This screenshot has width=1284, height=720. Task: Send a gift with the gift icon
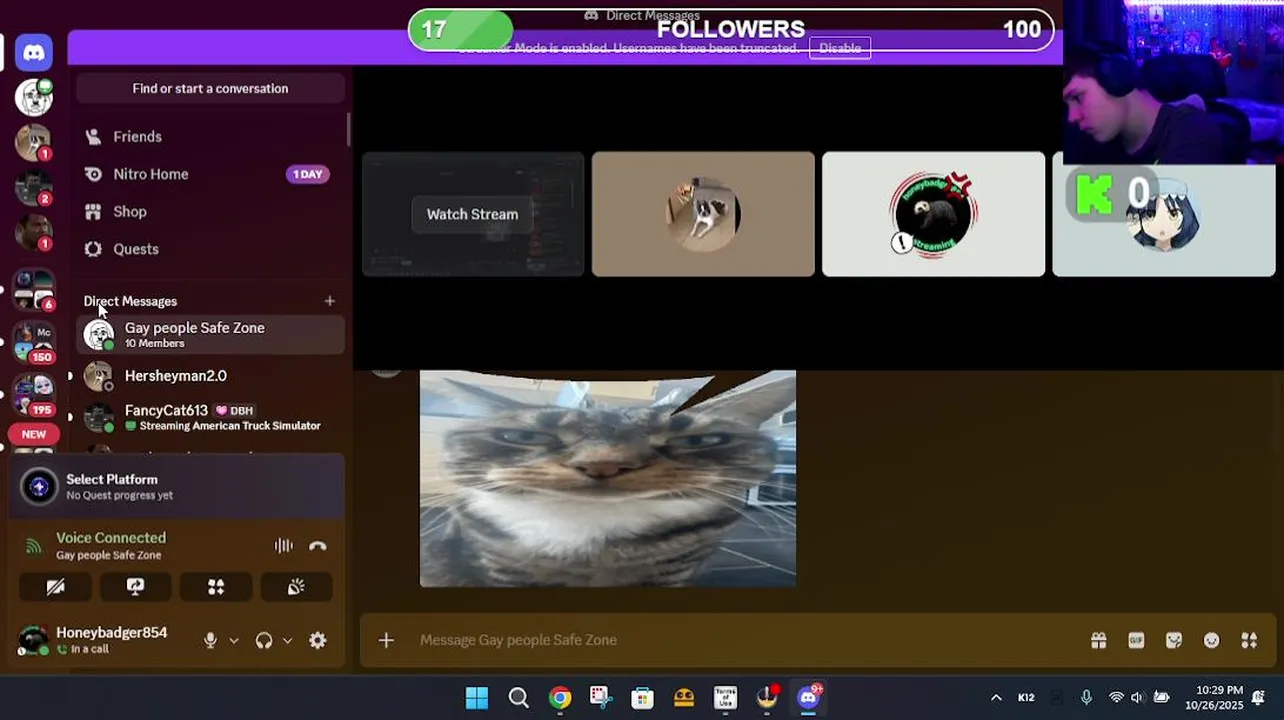click(1099, 640)
